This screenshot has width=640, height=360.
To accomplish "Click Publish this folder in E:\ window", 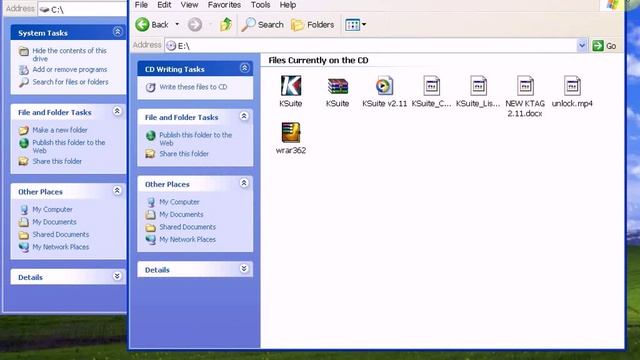I will click(196, 139).
